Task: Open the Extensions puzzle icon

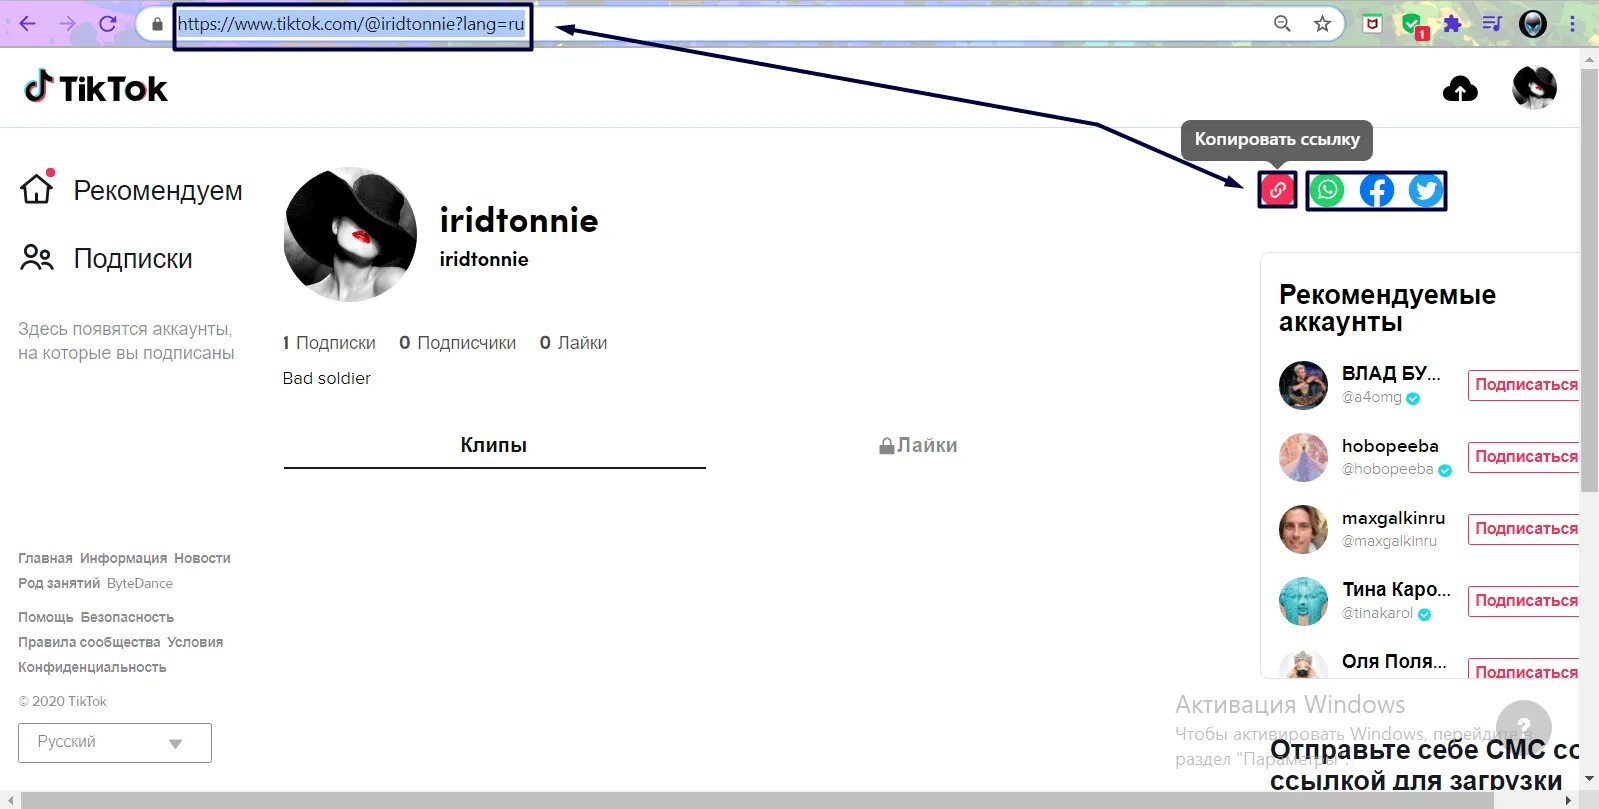Action: coord(1452,24)
